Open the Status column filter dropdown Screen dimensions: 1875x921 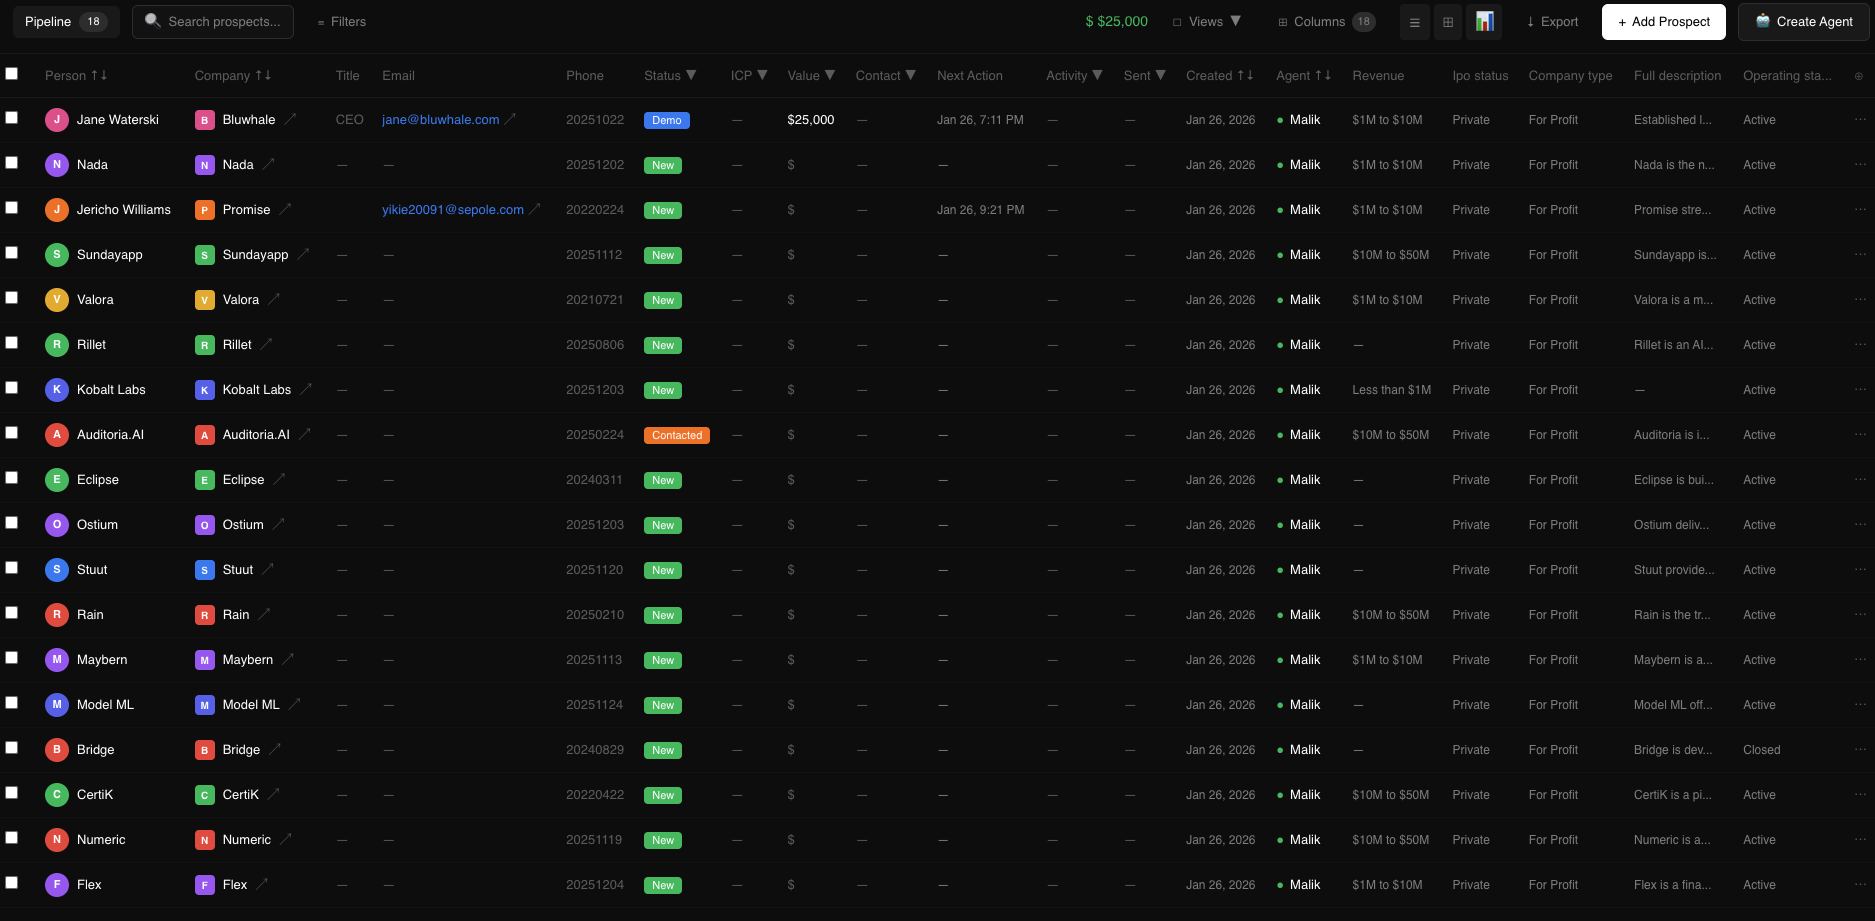tap(691, 75)
